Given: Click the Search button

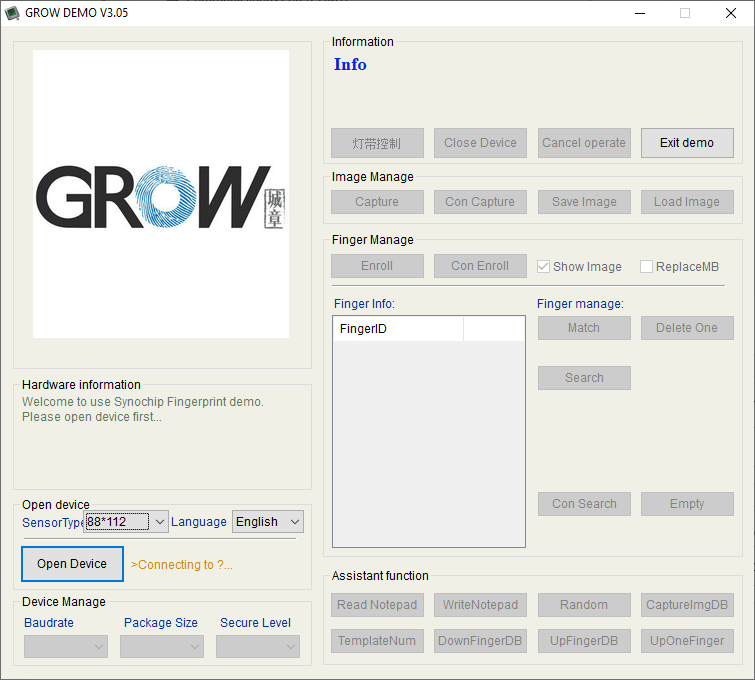Looking at the screenshot, I should point(584,378).
